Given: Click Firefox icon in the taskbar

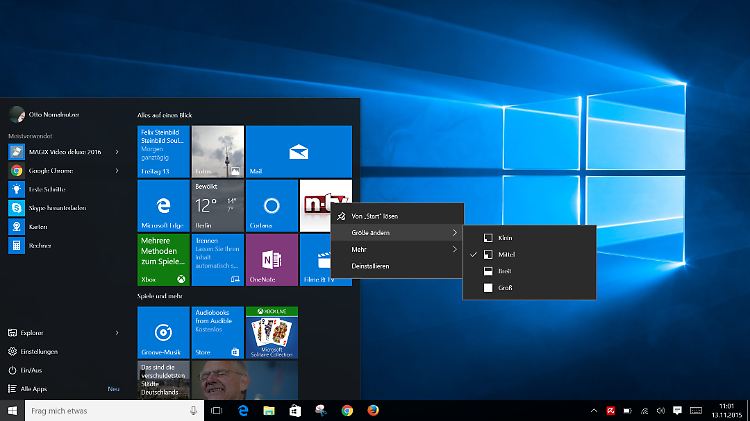Looking at the screenshot, I should coord(373,410).
